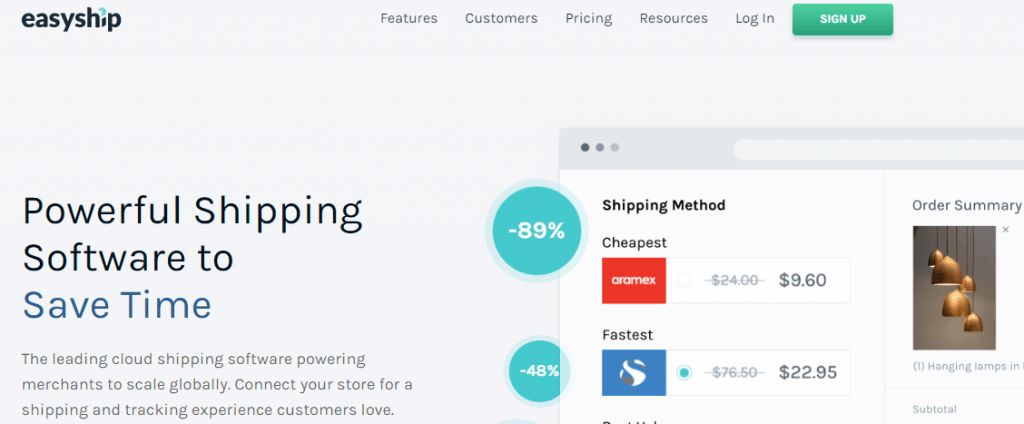Click the $9.60 discounted price
Image resolution: width=1024 pixels, height=424 pixels.
803,281
